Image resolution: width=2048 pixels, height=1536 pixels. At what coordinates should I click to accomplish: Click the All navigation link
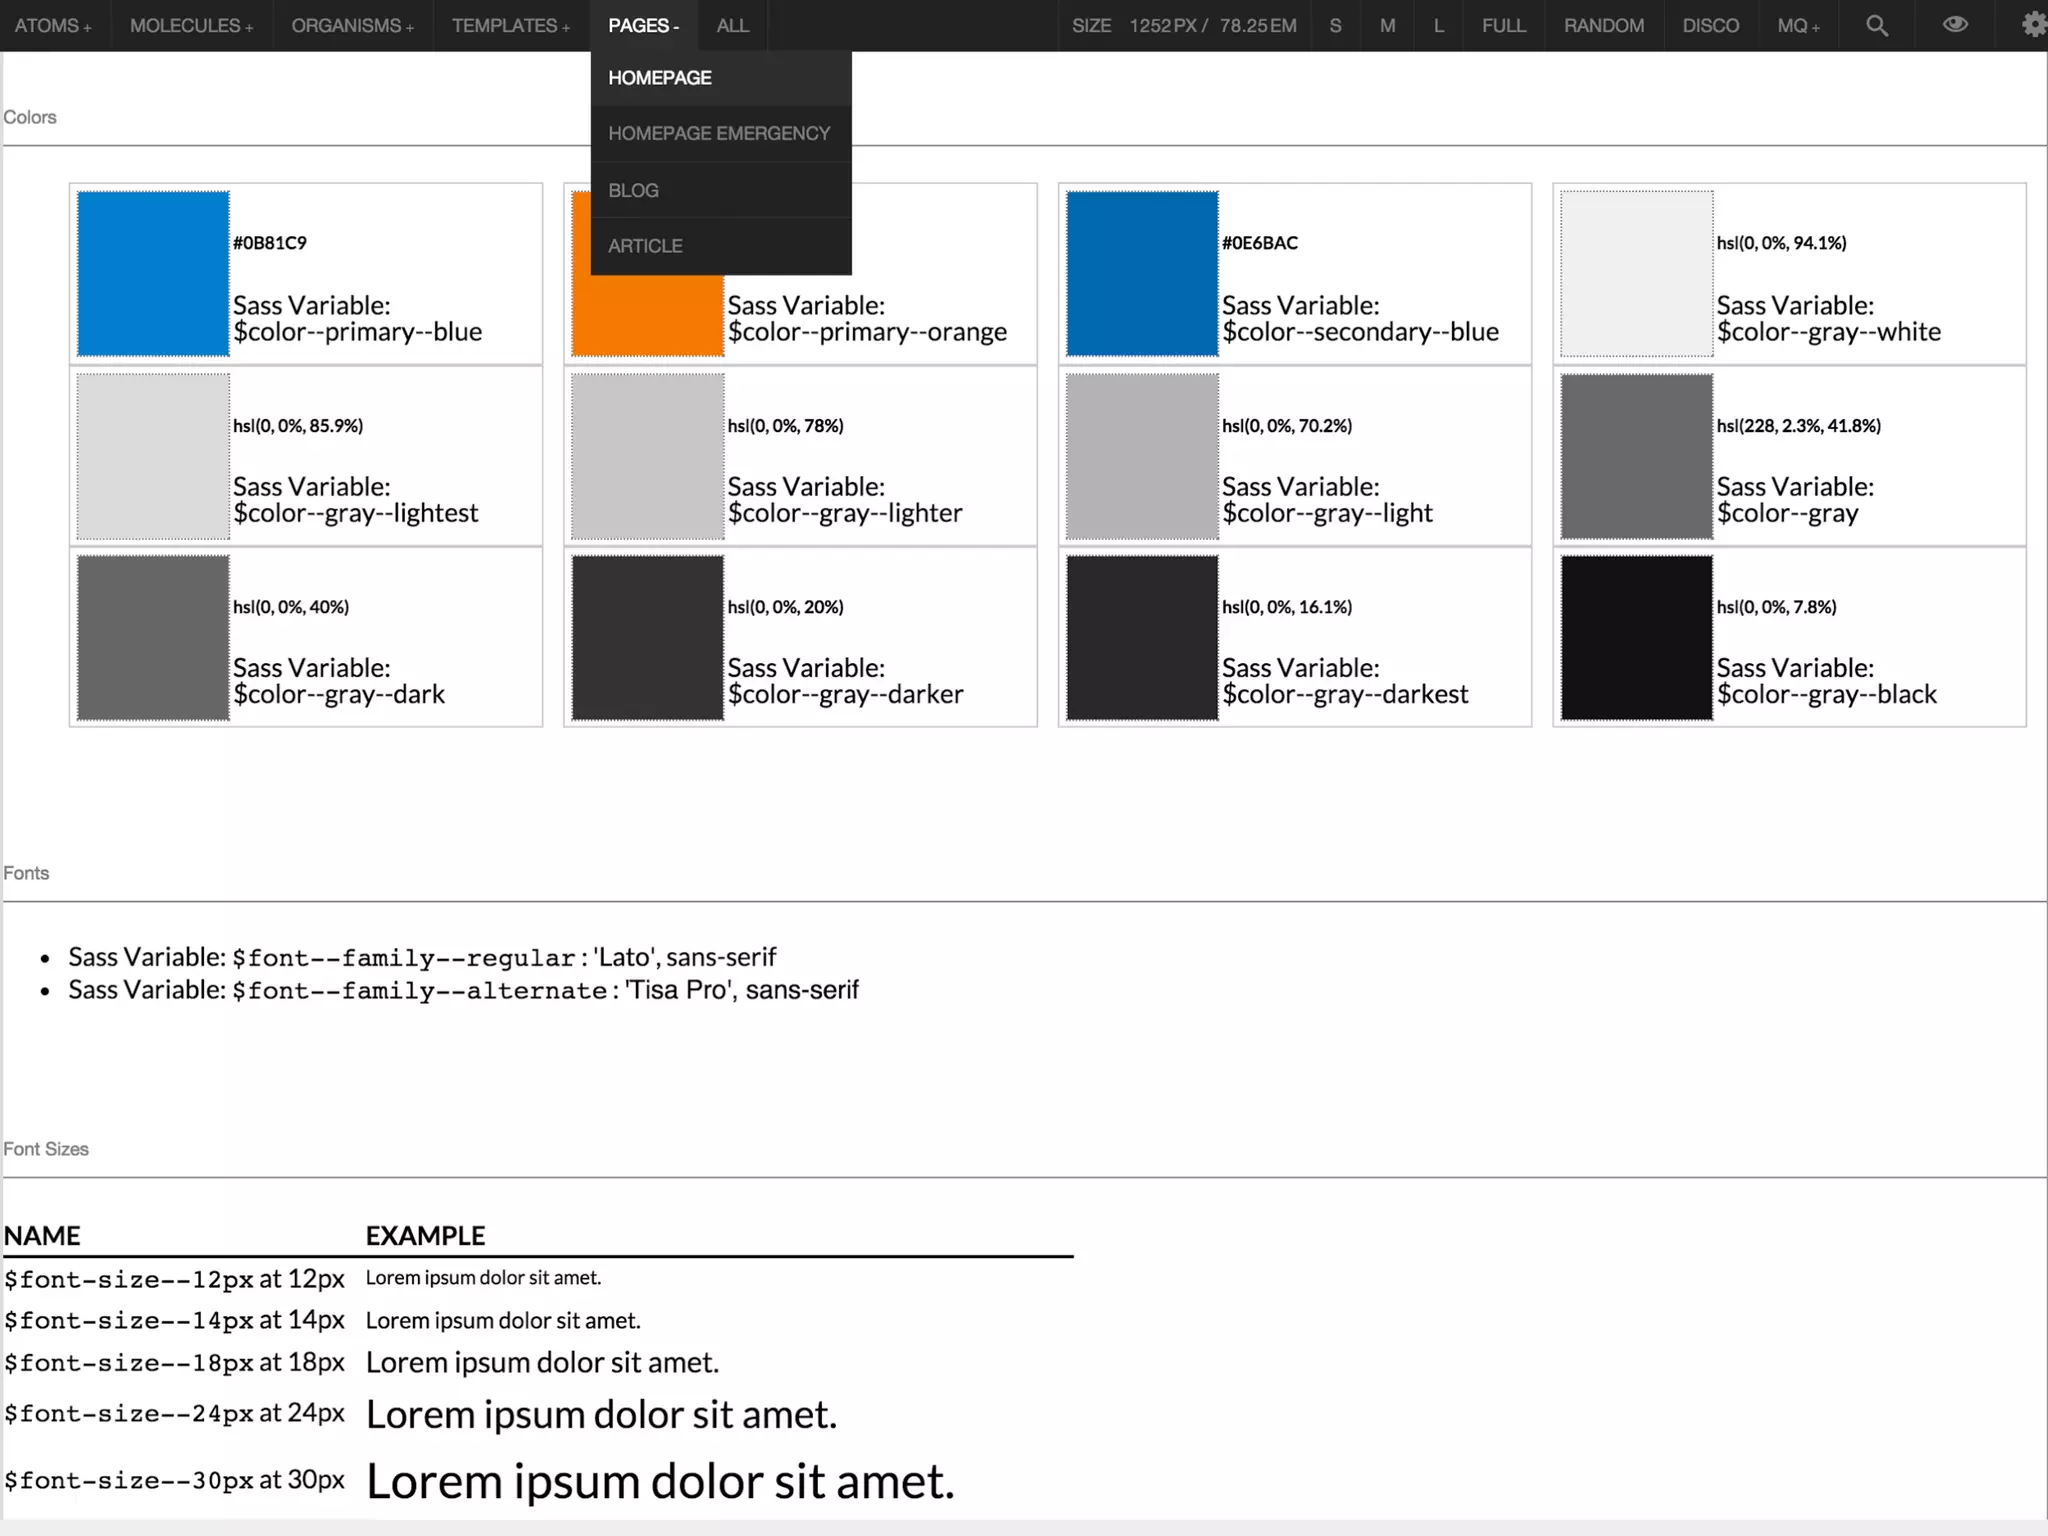pos(732,26)
